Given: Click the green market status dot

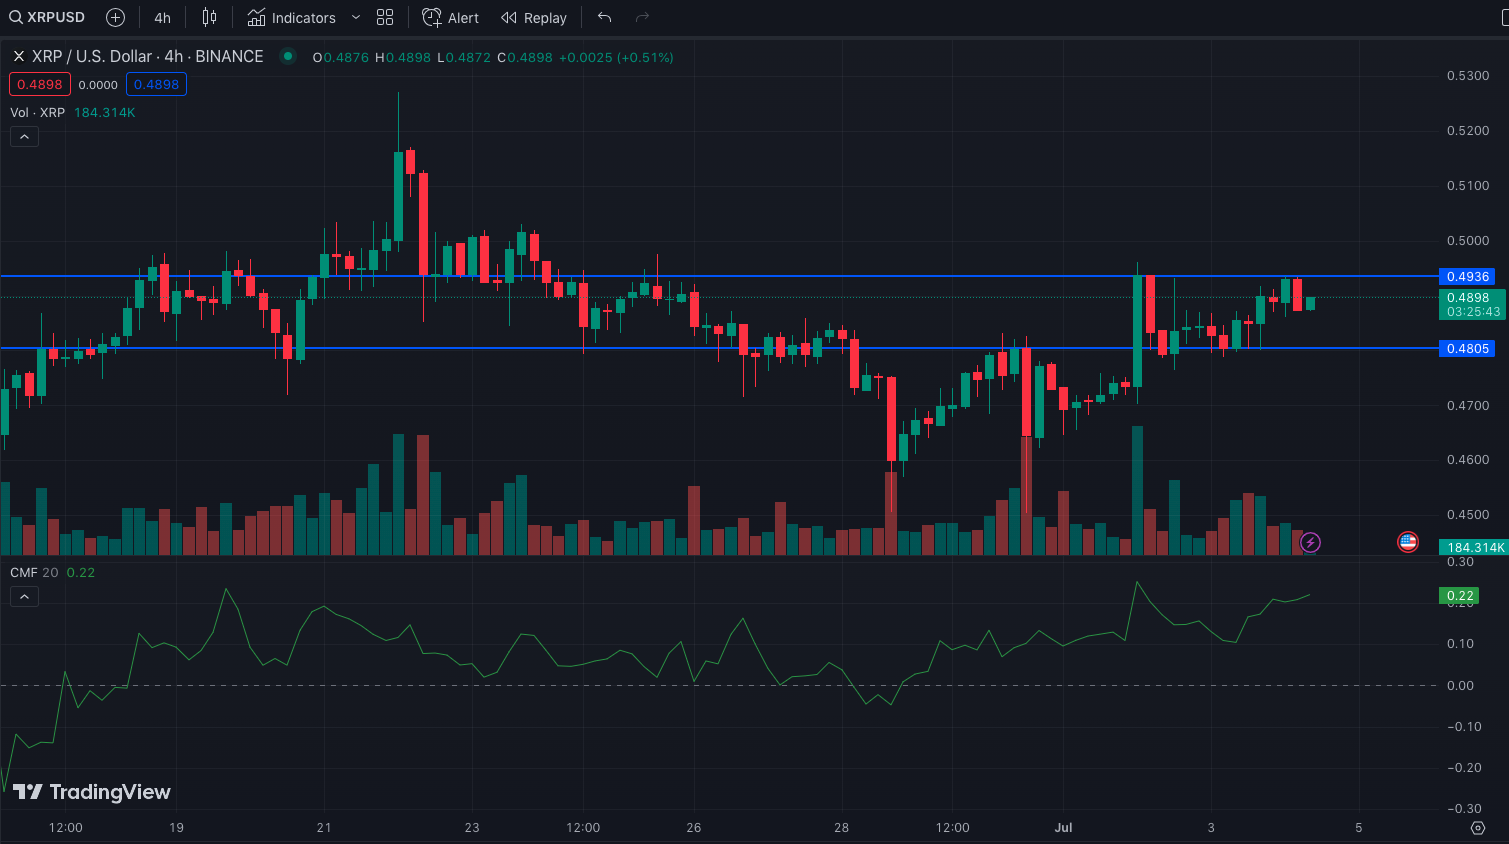Looking at the screenshot, I should (x=288, y=56).
